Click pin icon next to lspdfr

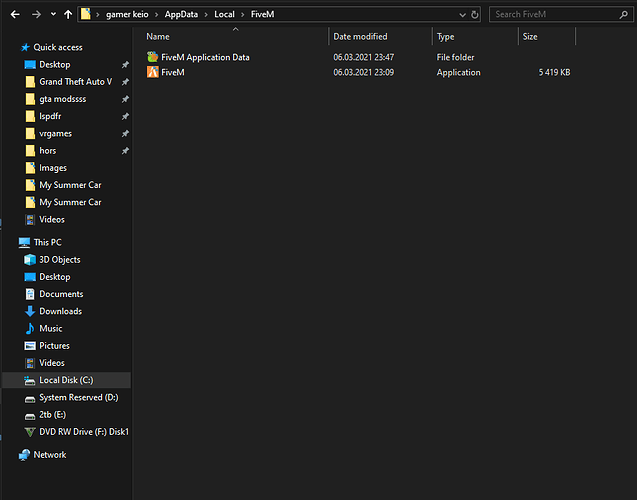click(125, 117)
